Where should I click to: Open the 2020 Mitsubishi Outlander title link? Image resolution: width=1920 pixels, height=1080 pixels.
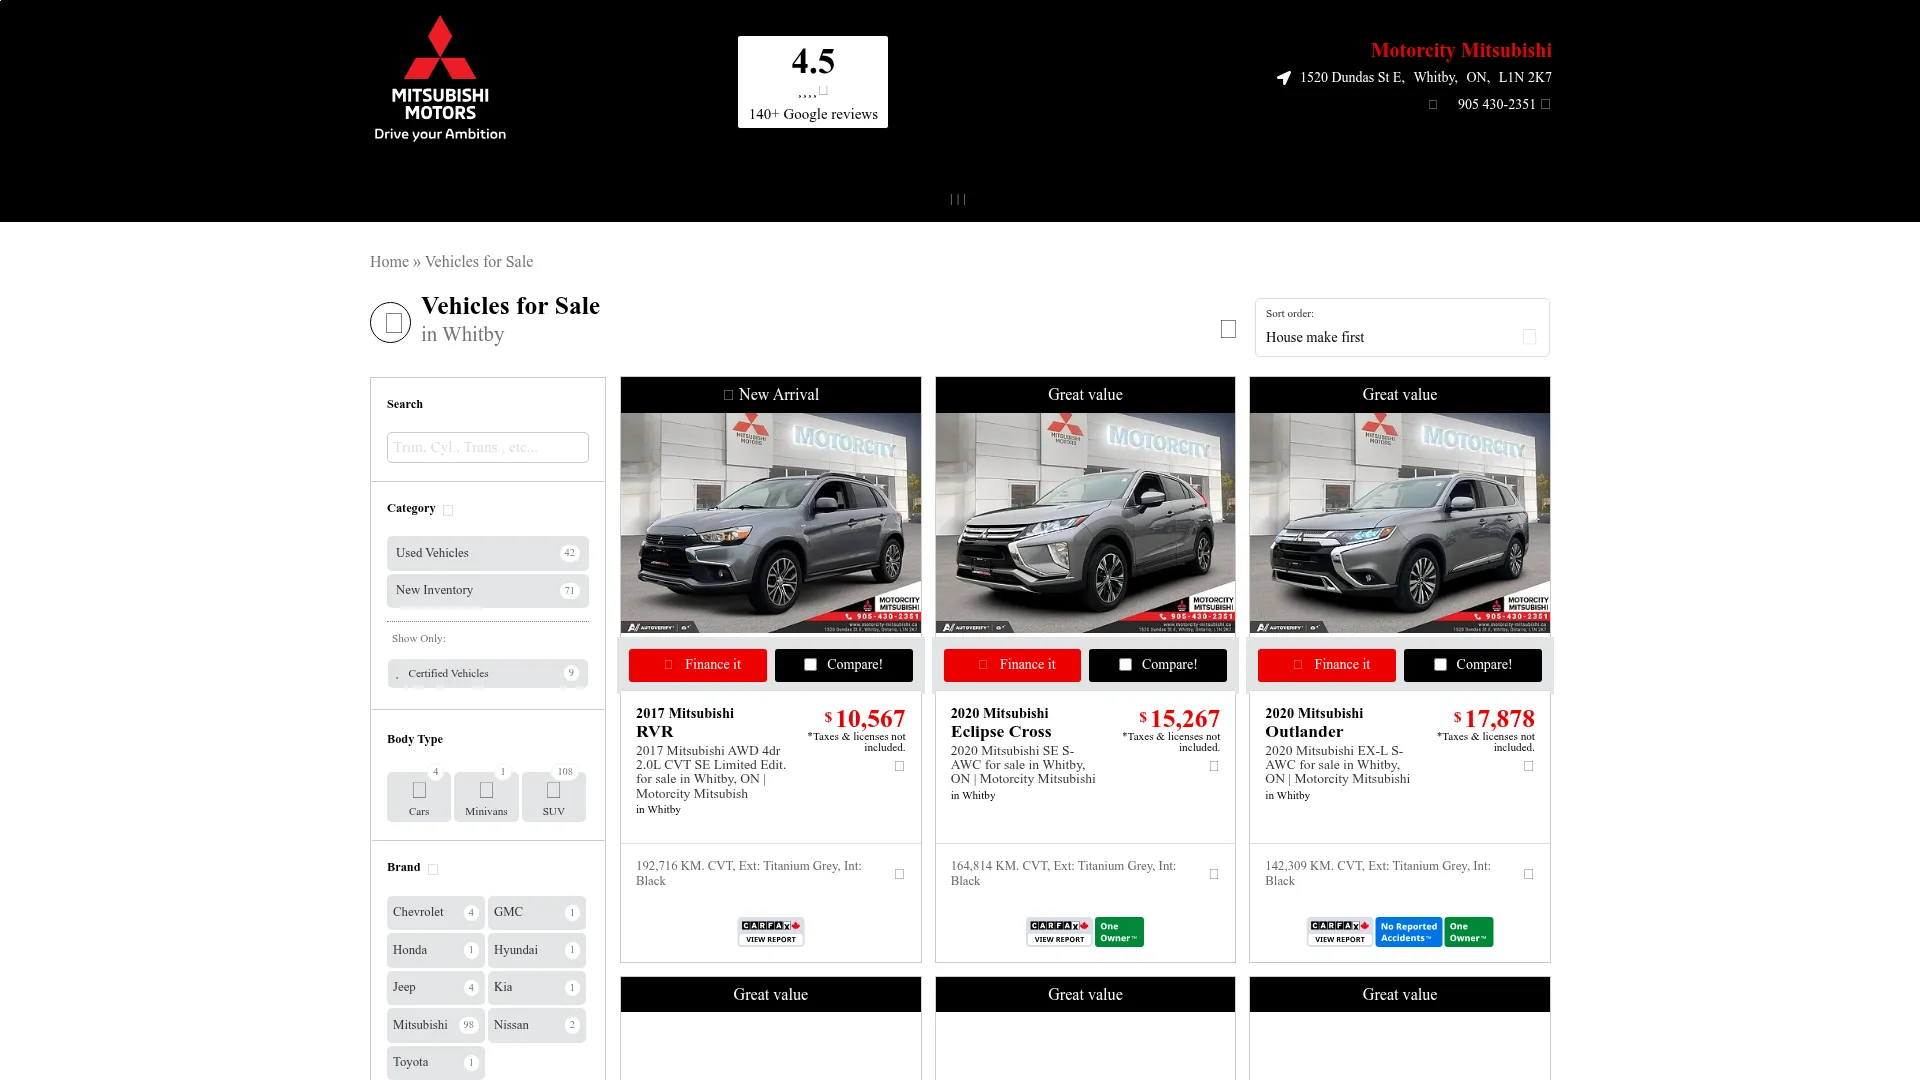coord(1314,722)
